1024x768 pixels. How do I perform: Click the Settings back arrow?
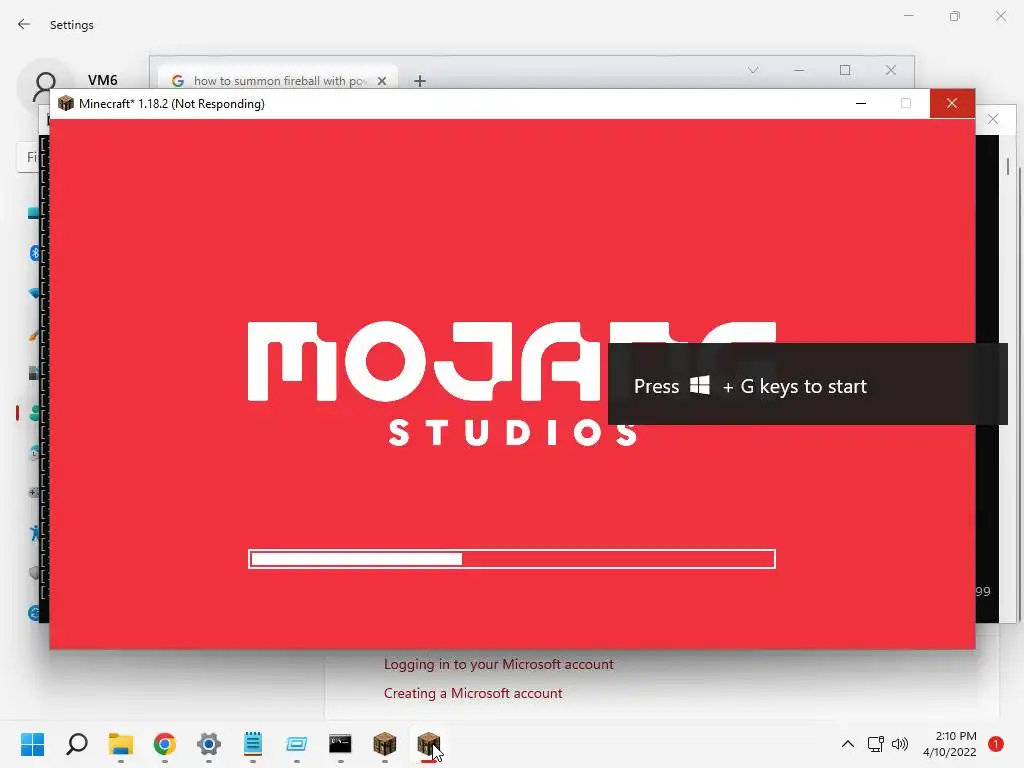[x=24, y=24]
